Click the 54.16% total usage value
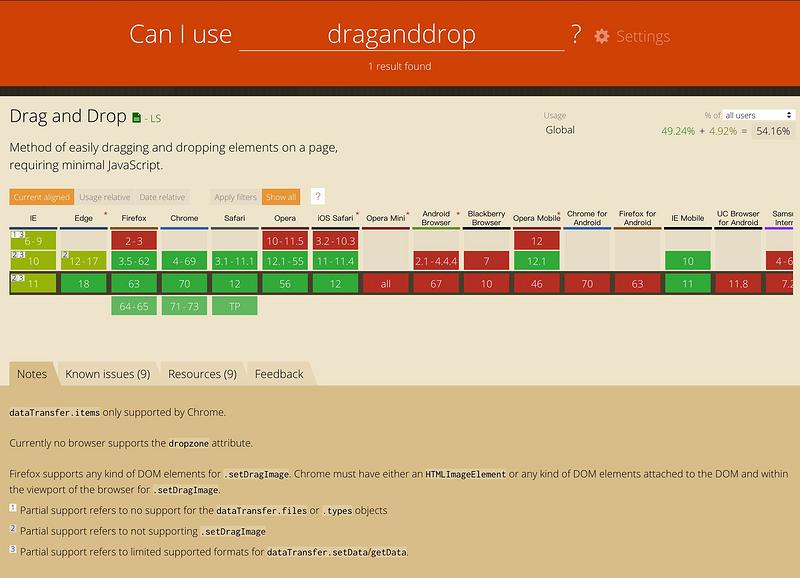The width and height of the screenshot is (800, 578). pyautogui.click(x=773, y=131)
